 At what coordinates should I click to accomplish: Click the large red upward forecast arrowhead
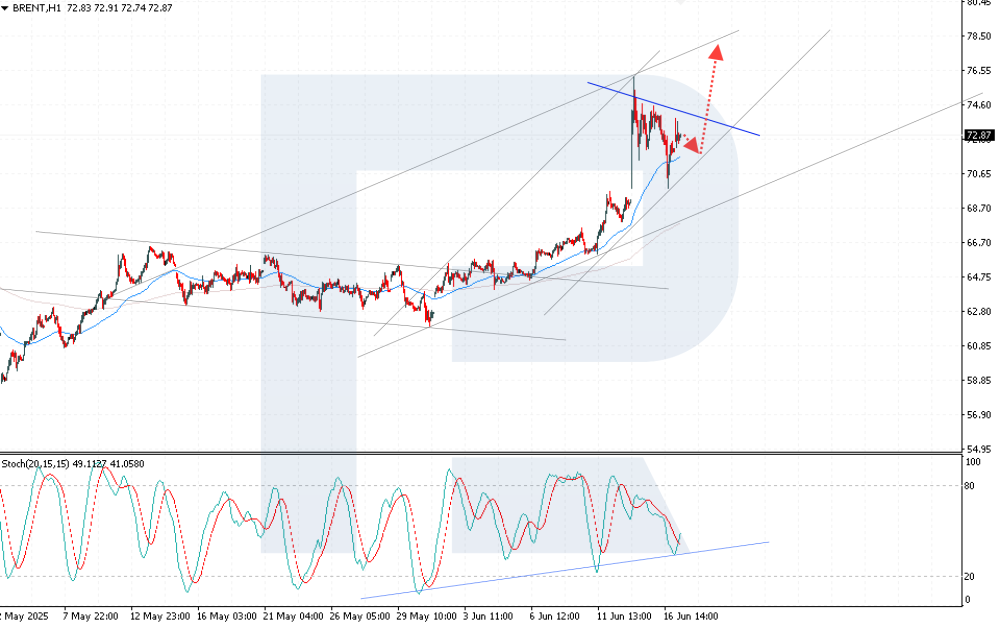tap(716, 51)
